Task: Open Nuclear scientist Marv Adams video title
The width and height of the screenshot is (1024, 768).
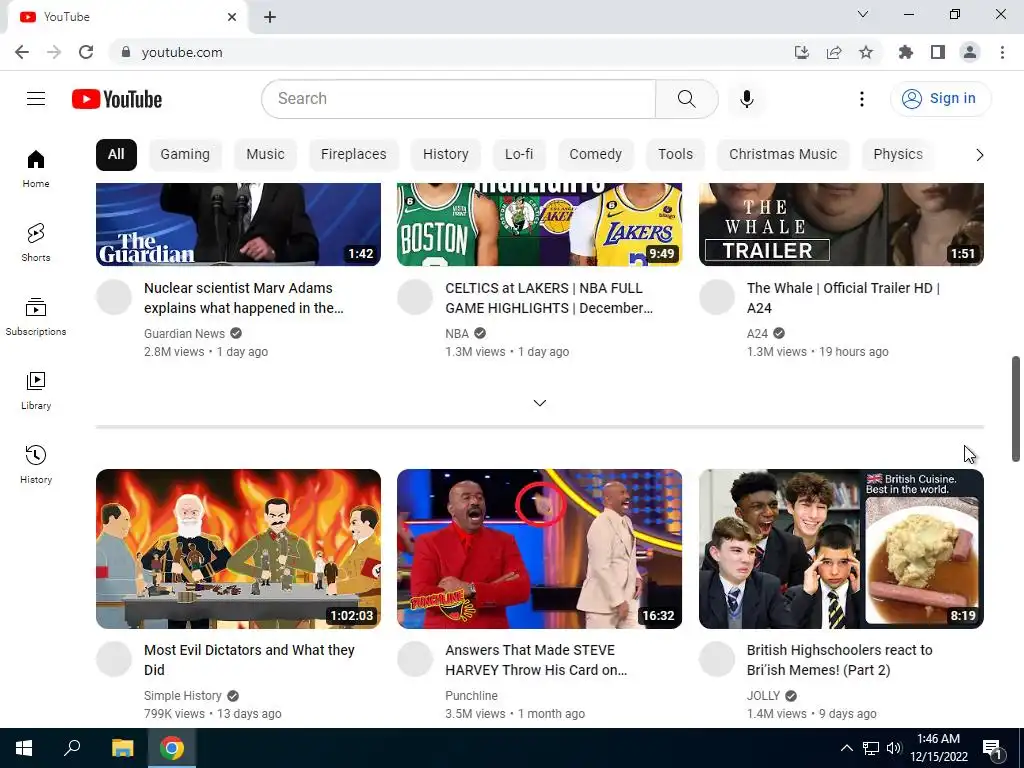Action: click(244, 298)
